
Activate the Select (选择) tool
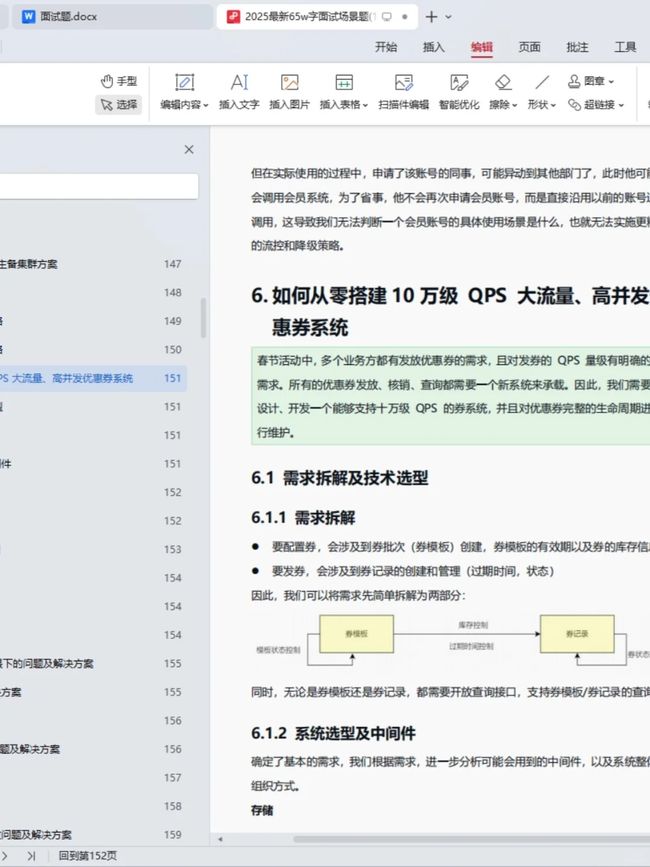[x=119, y=105]
